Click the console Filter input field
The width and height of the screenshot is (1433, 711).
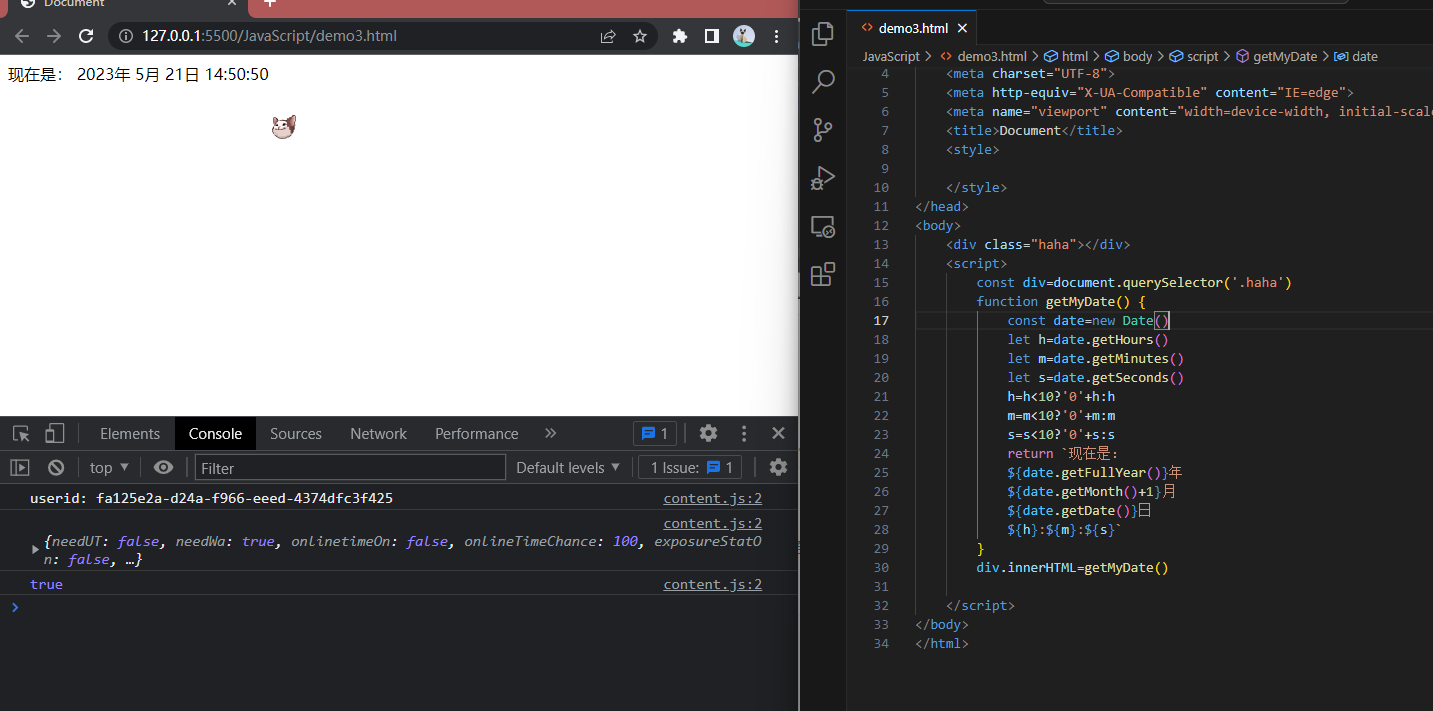point(350,467)
